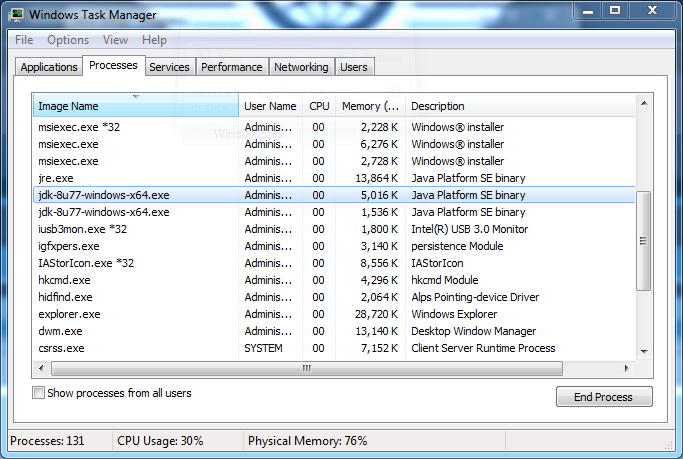Viewport: 683px width, 459px height.
Task: Click the Desktop Window Manager description
Action: 473,331
